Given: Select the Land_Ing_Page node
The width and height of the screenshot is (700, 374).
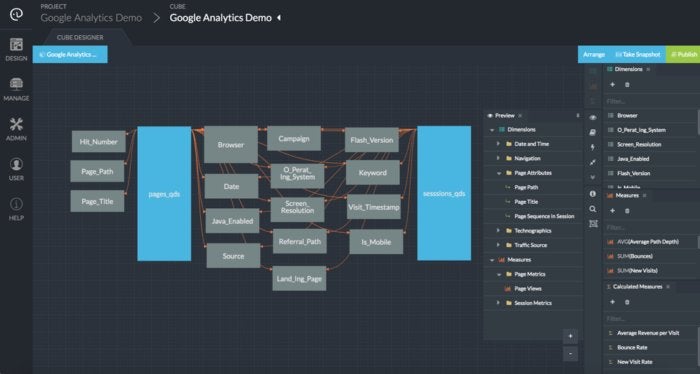Looking at the screenshot, I should pyautogui.click(x=299, y=278).
